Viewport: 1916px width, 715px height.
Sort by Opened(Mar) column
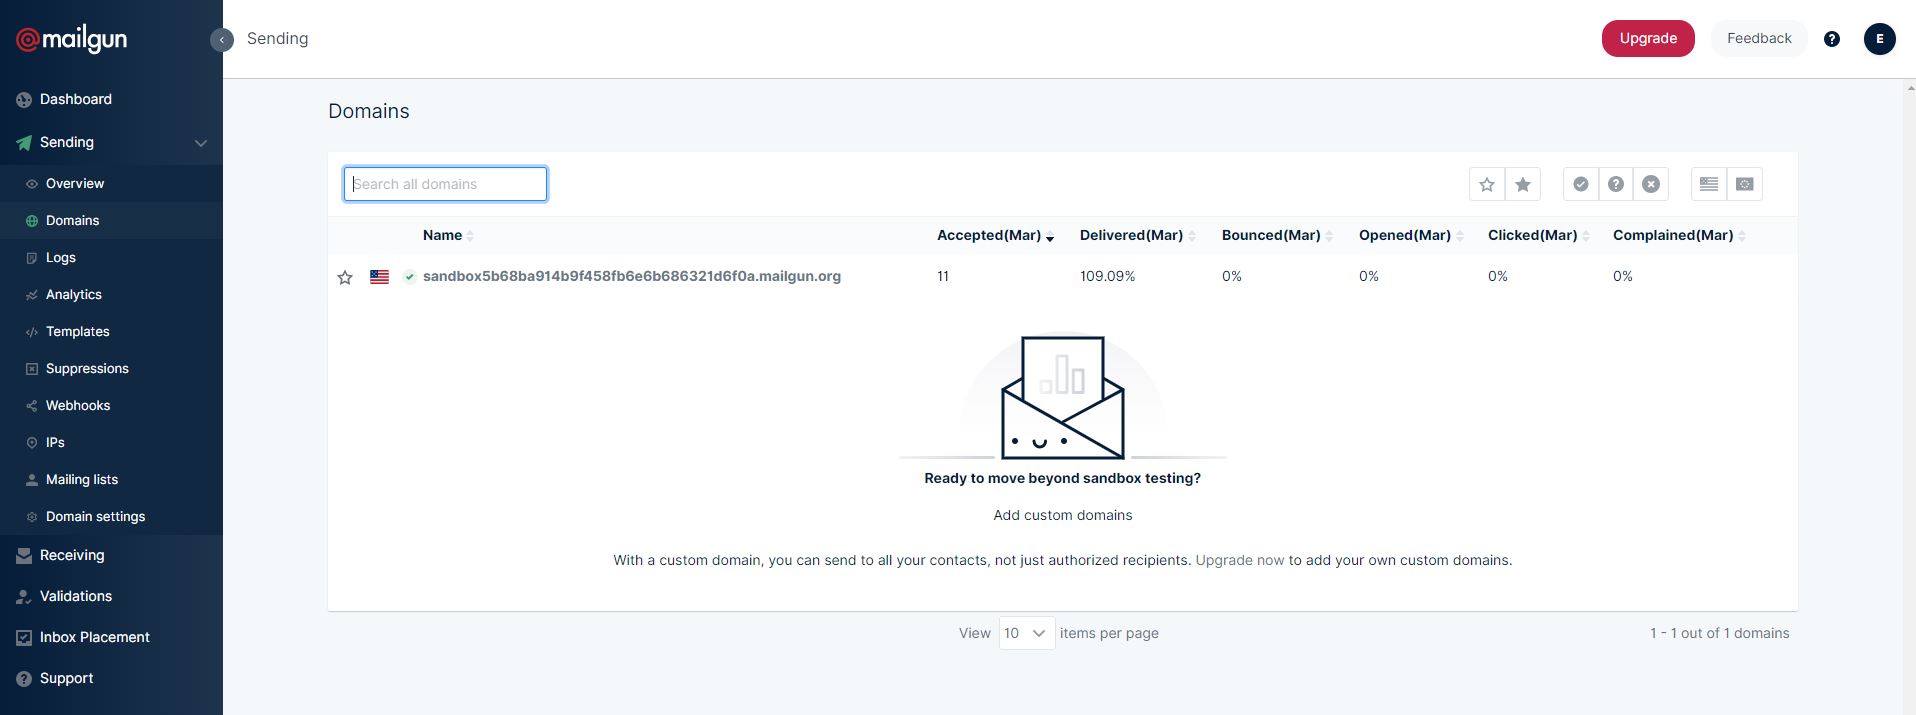point(1411,235)
